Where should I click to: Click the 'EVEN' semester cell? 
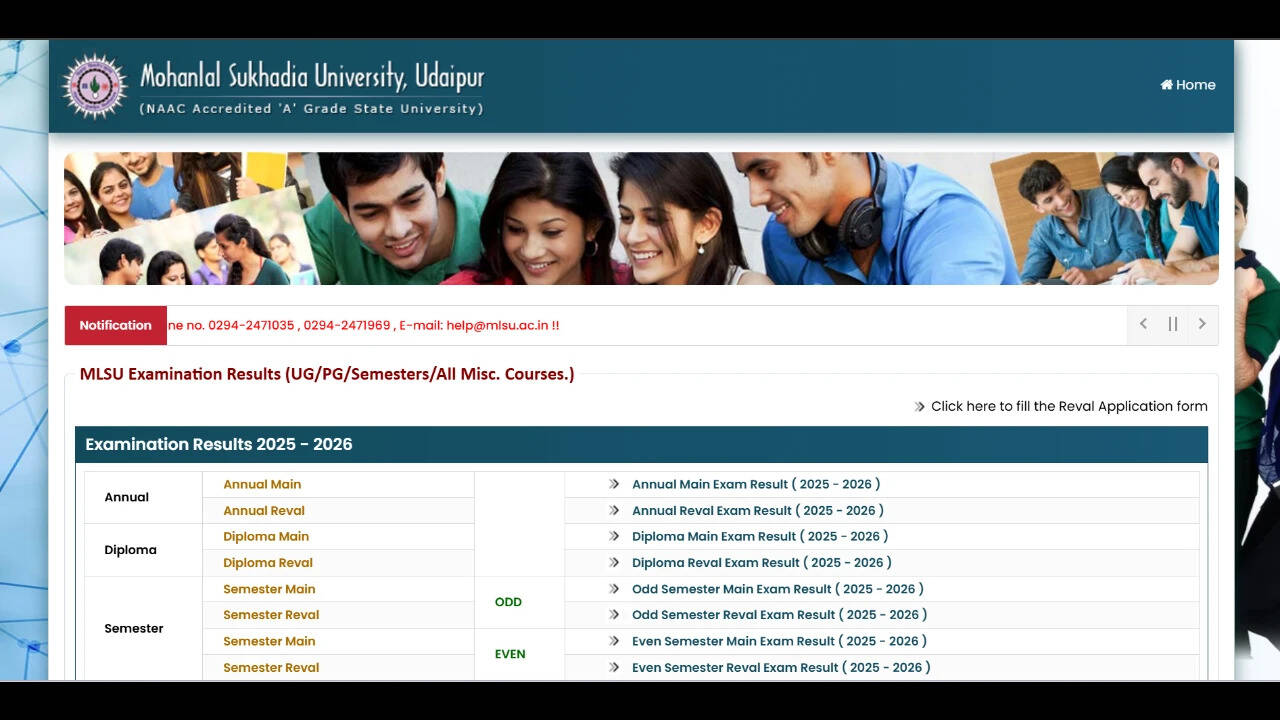tap(519, 654)
